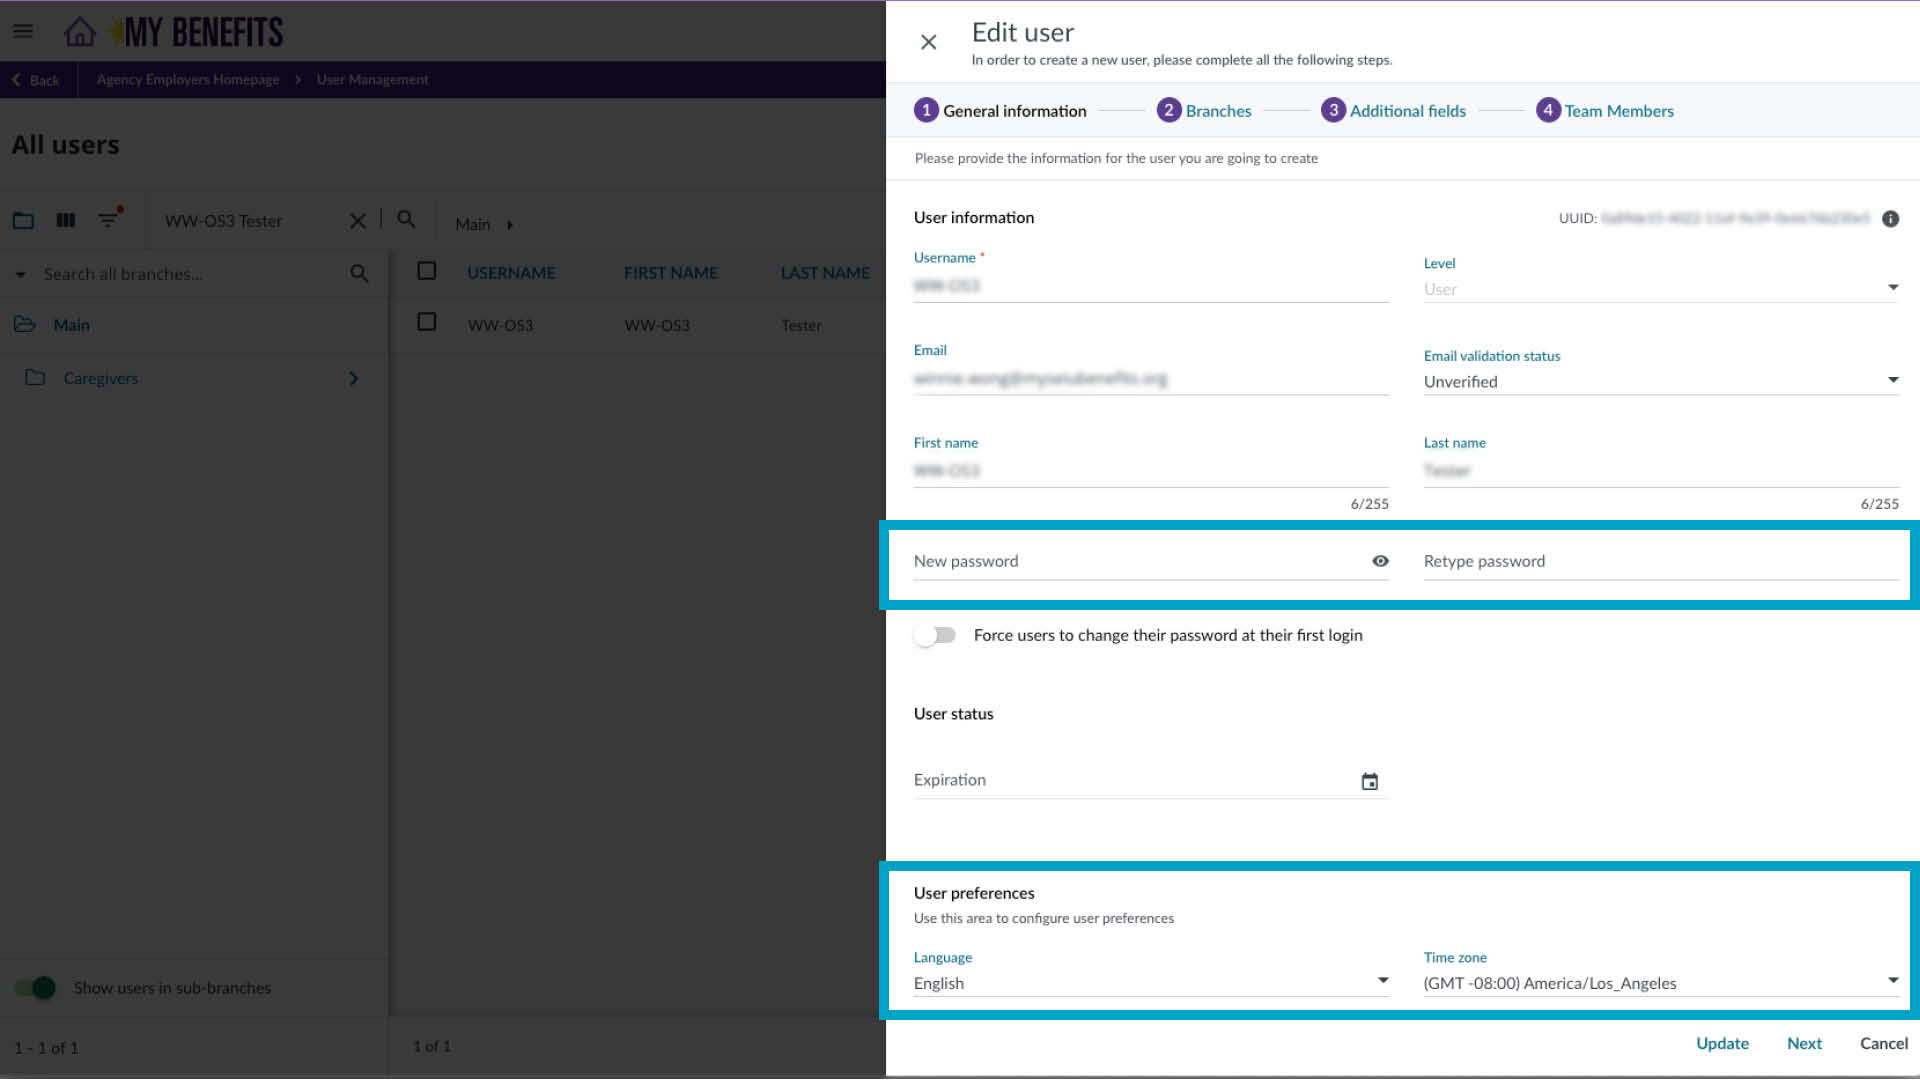1920x1080 pixels.
Task: Switch to Team Members step
Action: pos(1604,111)
